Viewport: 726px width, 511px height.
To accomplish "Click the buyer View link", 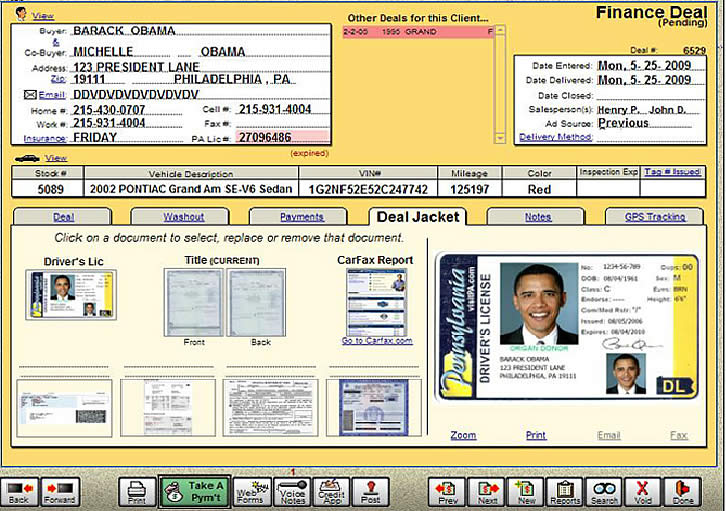I will click(43, 16).
